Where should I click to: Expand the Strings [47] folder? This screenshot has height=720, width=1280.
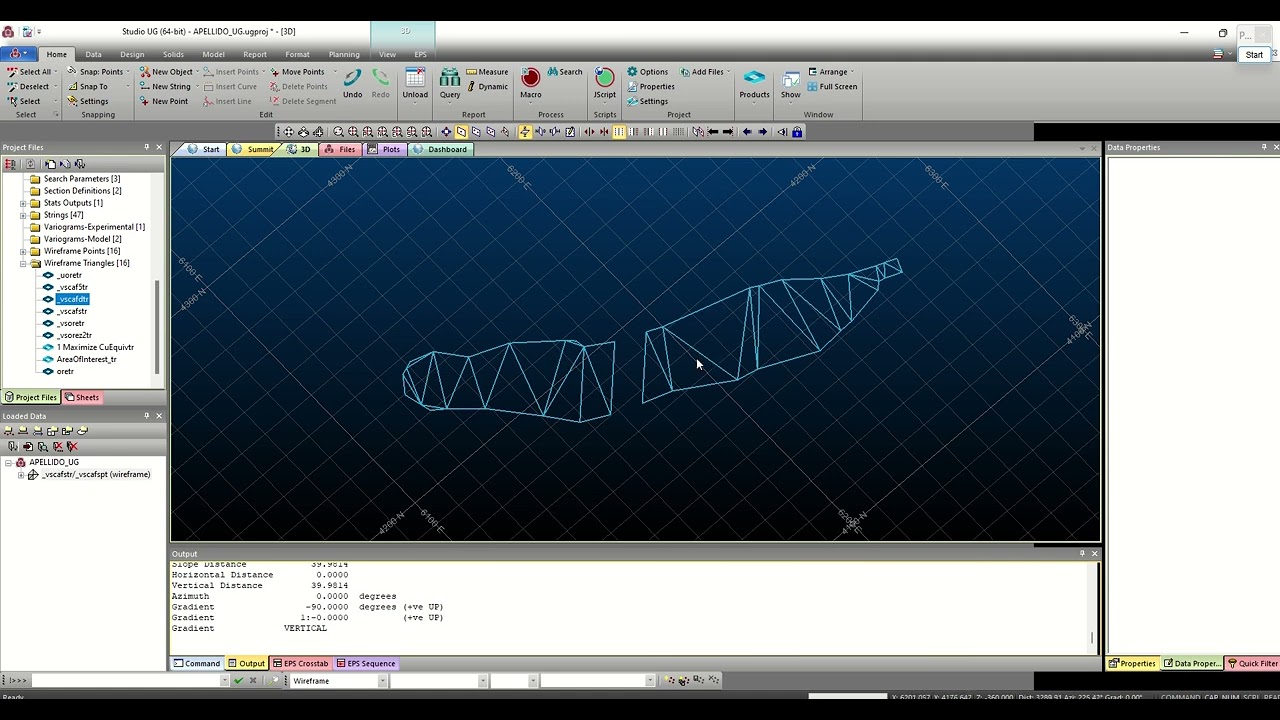tap(23, 215)
